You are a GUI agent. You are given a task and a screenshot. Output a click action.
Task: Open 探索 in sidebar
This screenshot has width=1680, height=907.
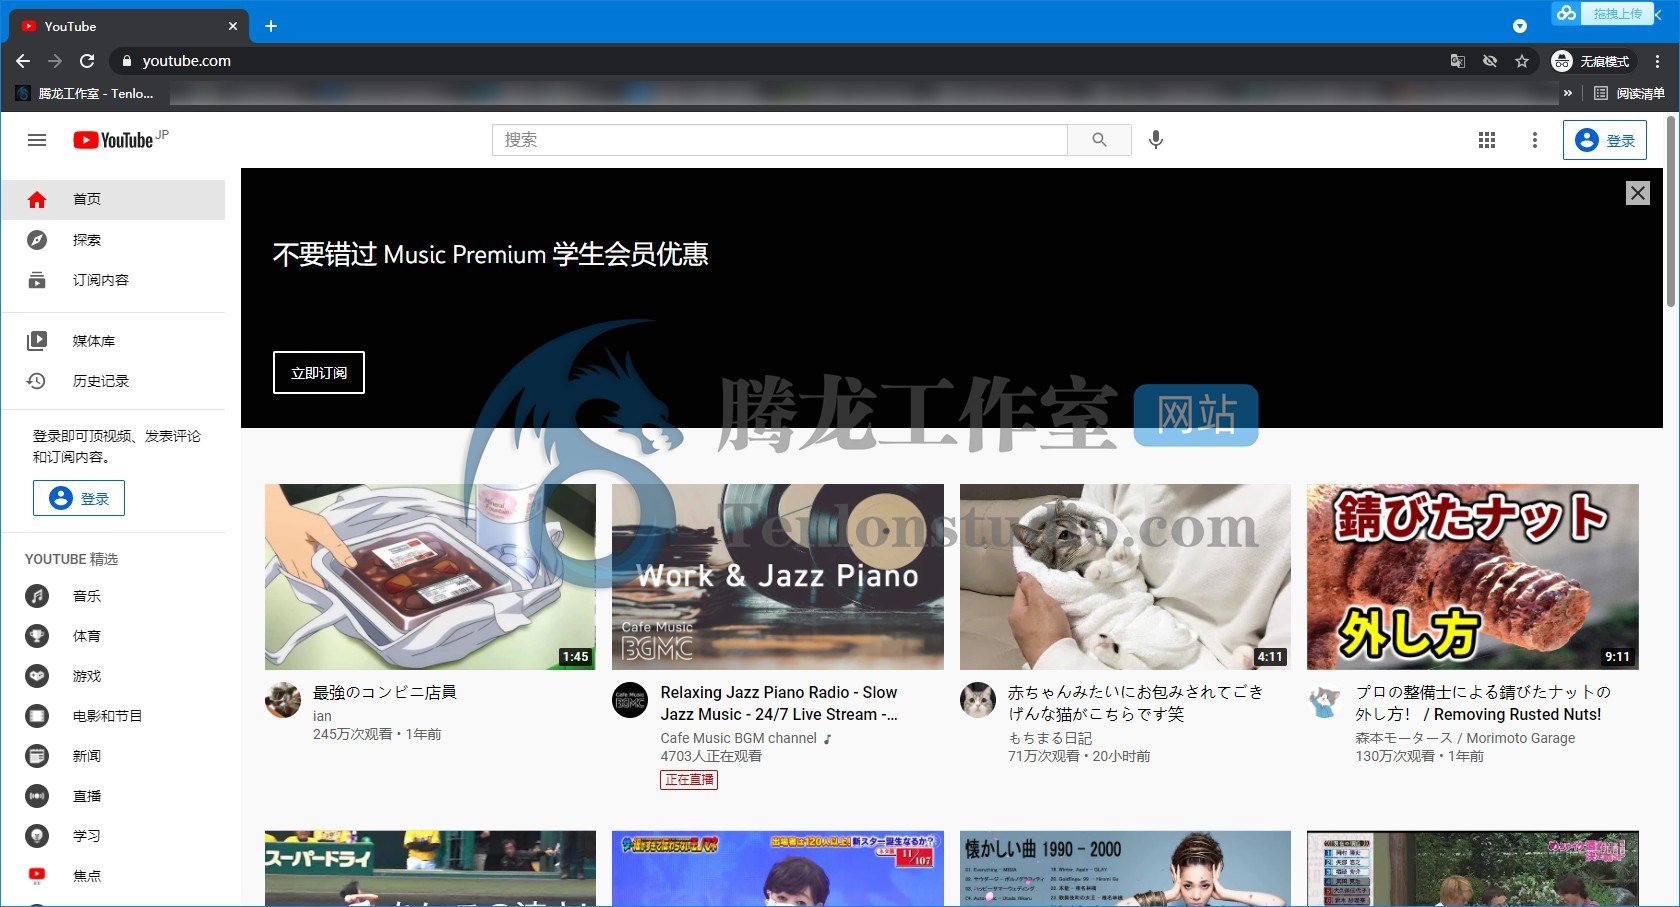point(113,240)
